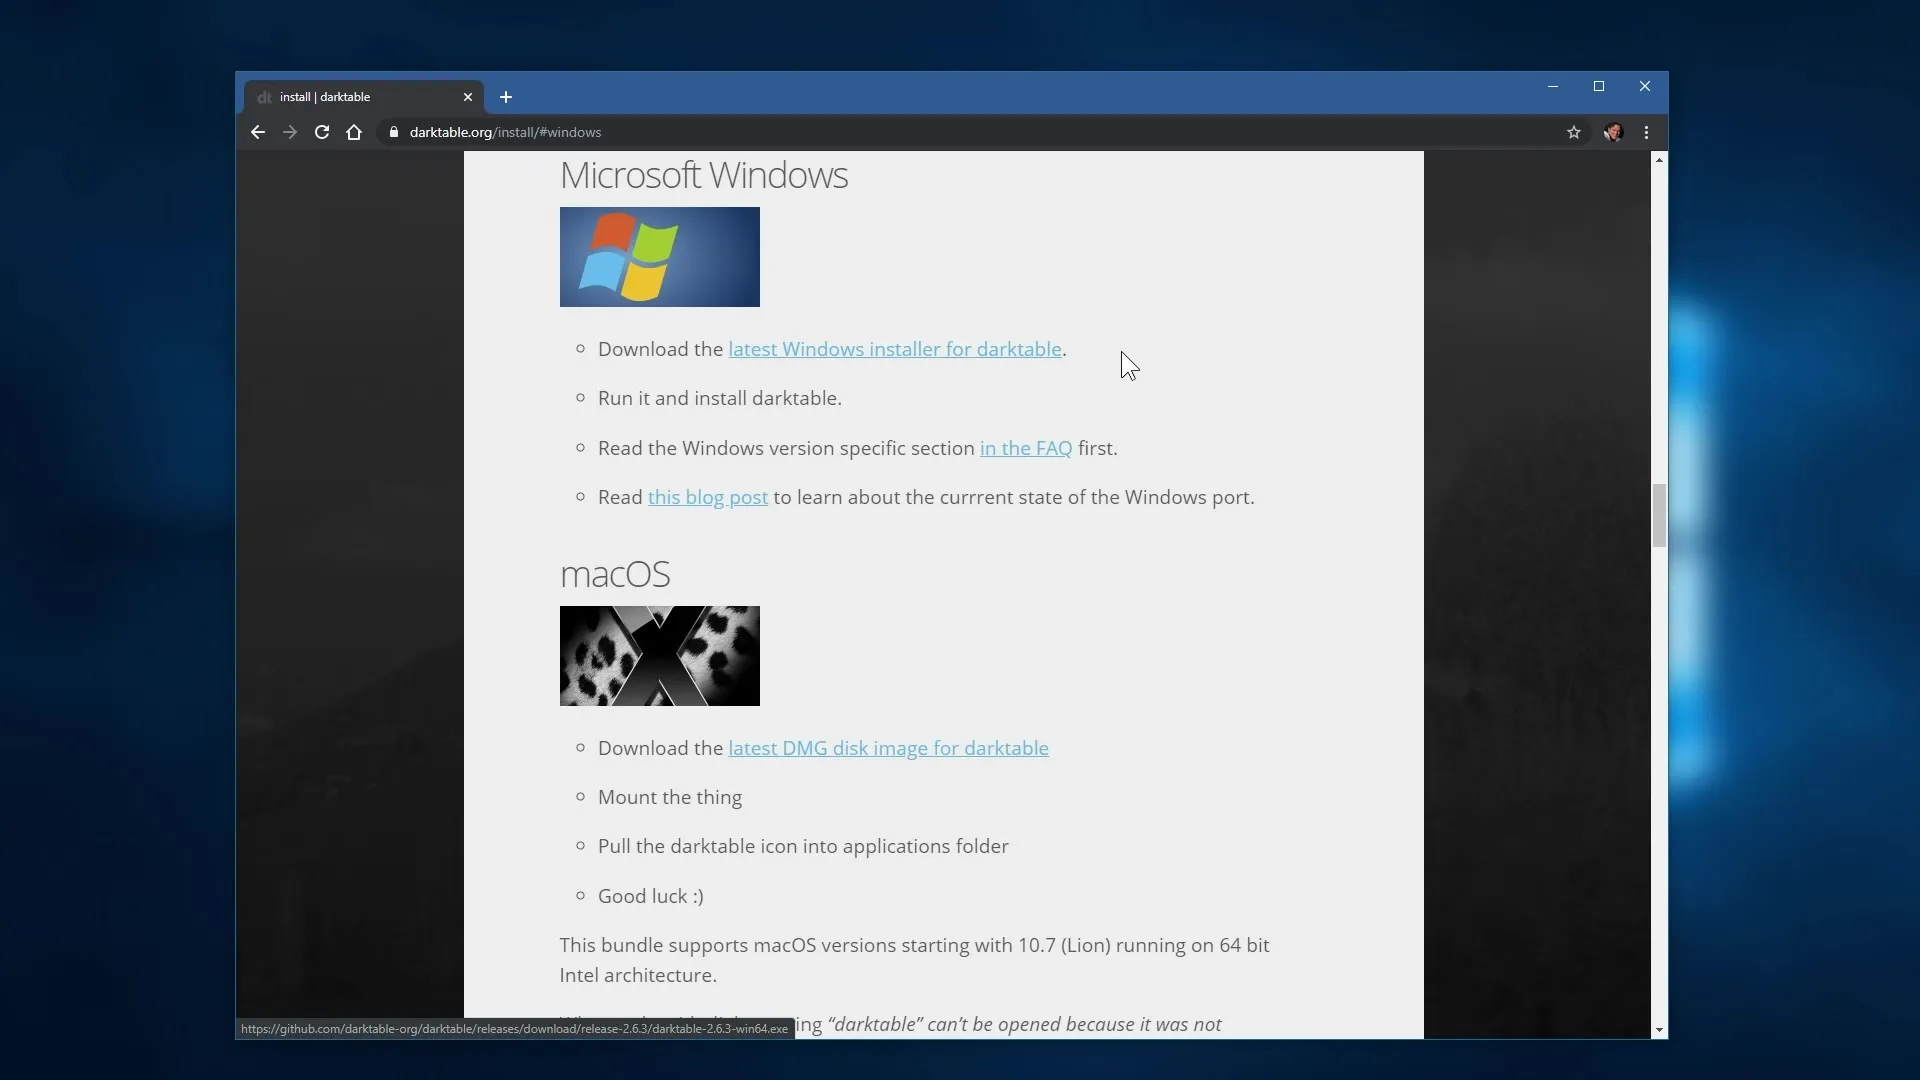This screenshot has height=1080, width=1920.
Task: Minimize the Chrome window
Action: [x=1553, y=87]
